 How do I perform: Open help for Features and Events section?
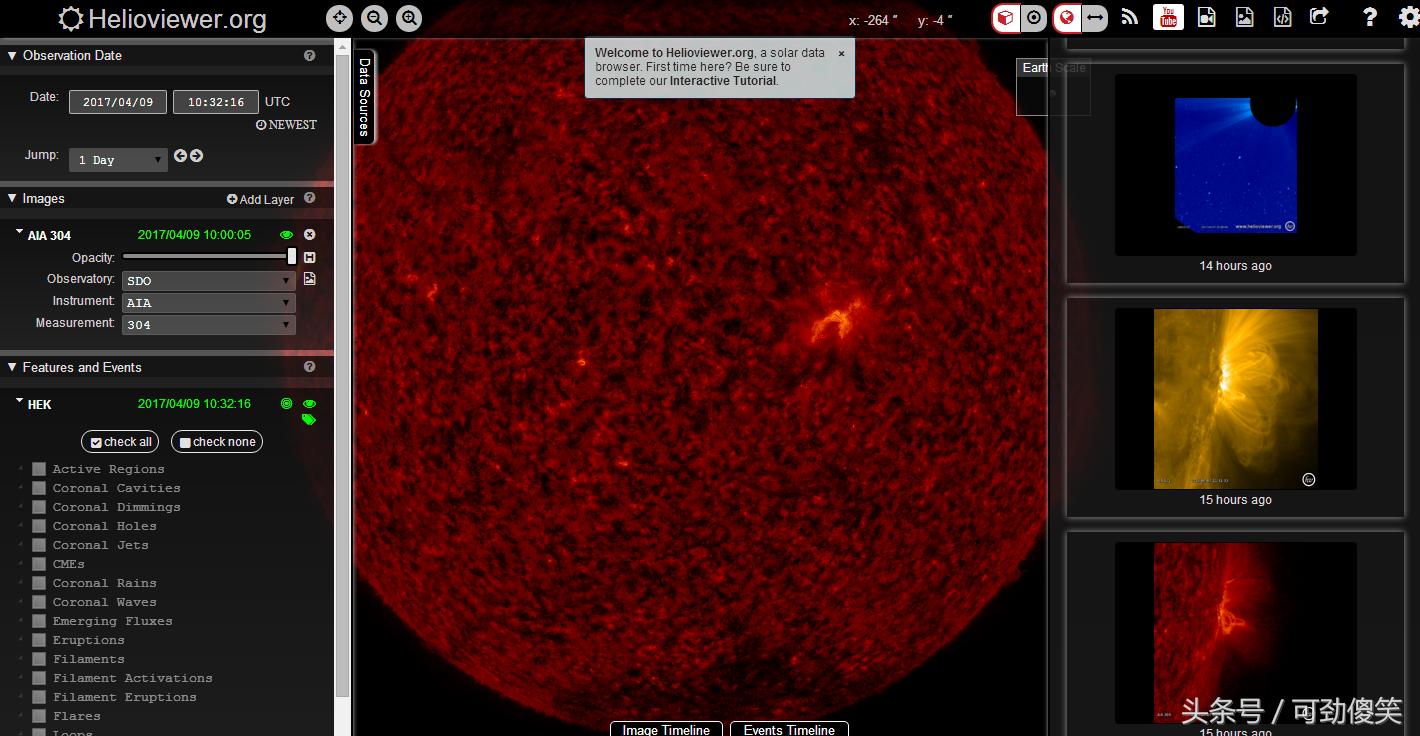[310, 367]
